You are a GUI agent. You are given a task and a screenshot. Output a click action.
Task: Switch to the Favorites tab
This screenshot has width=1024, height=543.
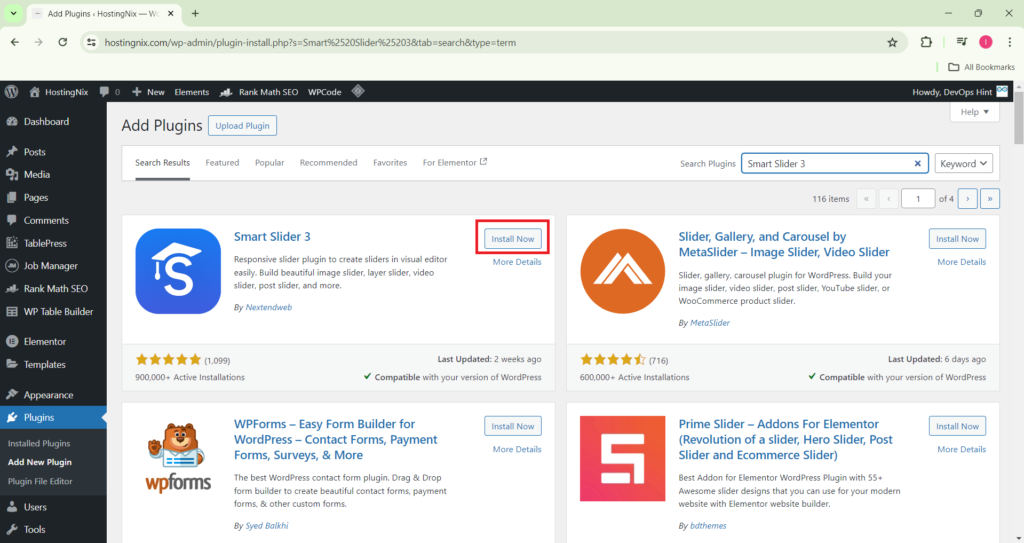(390, 163)
